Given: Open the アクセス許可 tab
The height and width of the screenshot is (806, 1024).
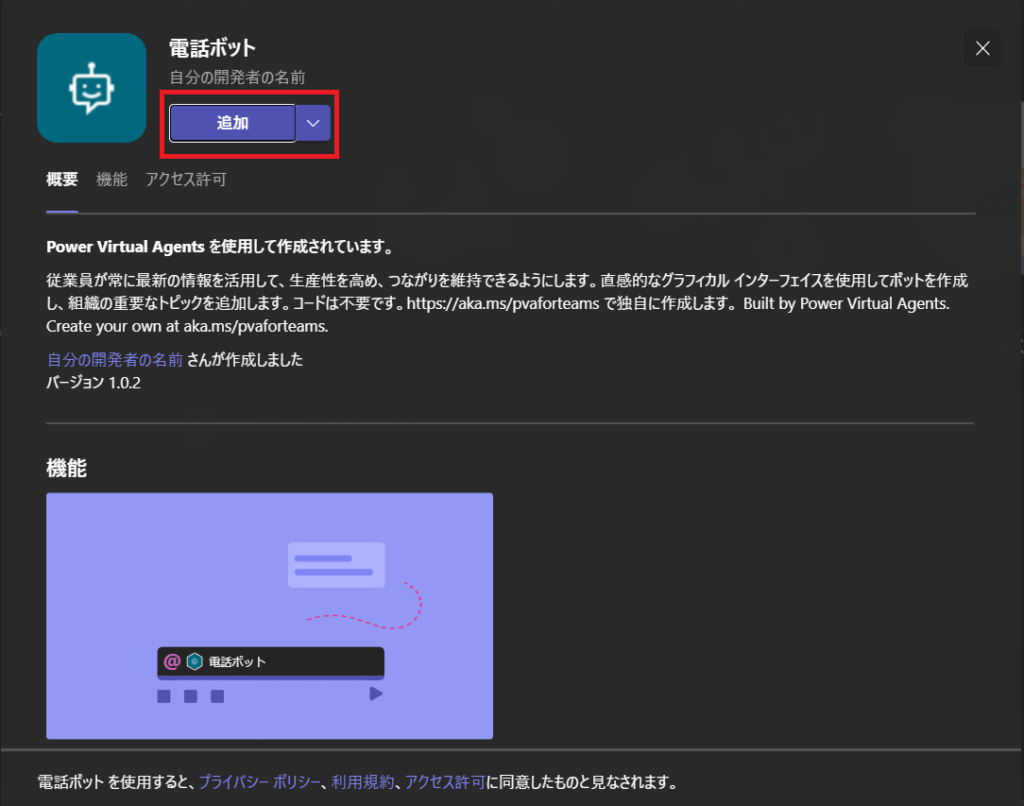Looking at the screenshot, I should click(x=186, y=180).
